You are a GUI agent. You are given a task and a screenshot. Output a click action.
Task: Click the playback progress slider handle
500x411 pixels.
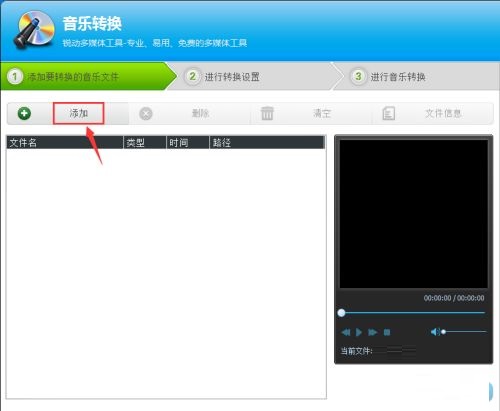pyautogui.click(x=341, y=313)
